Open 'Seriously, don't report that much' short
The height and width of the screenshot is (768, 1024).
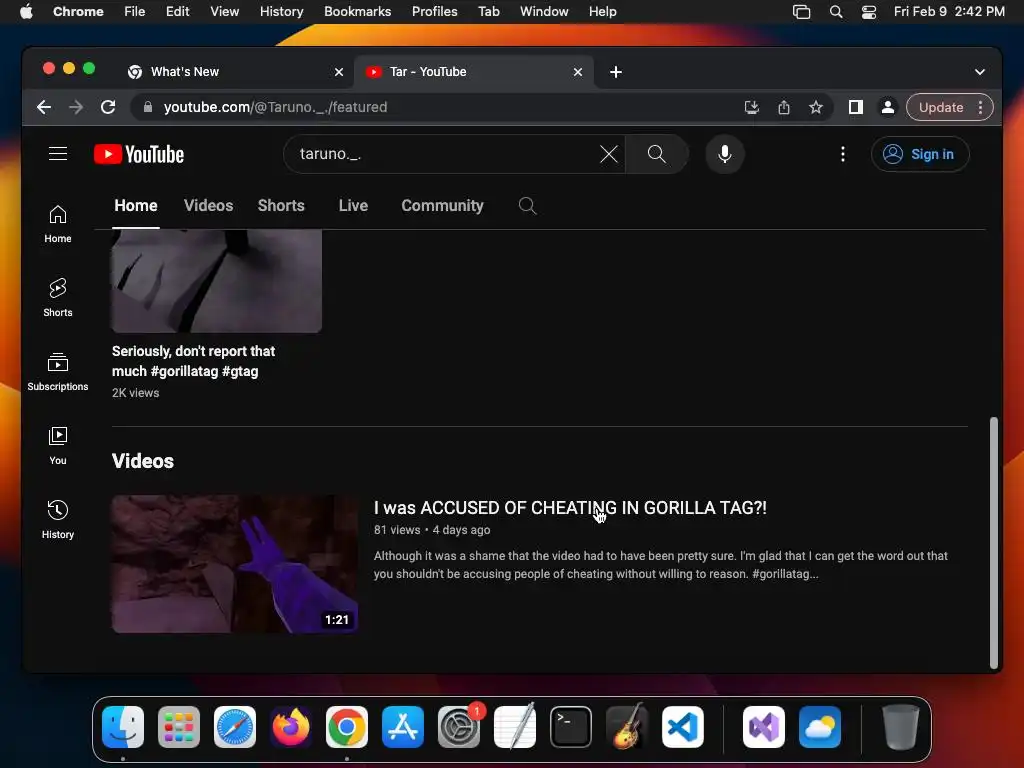pyautogui.click(x=193, y=361)
